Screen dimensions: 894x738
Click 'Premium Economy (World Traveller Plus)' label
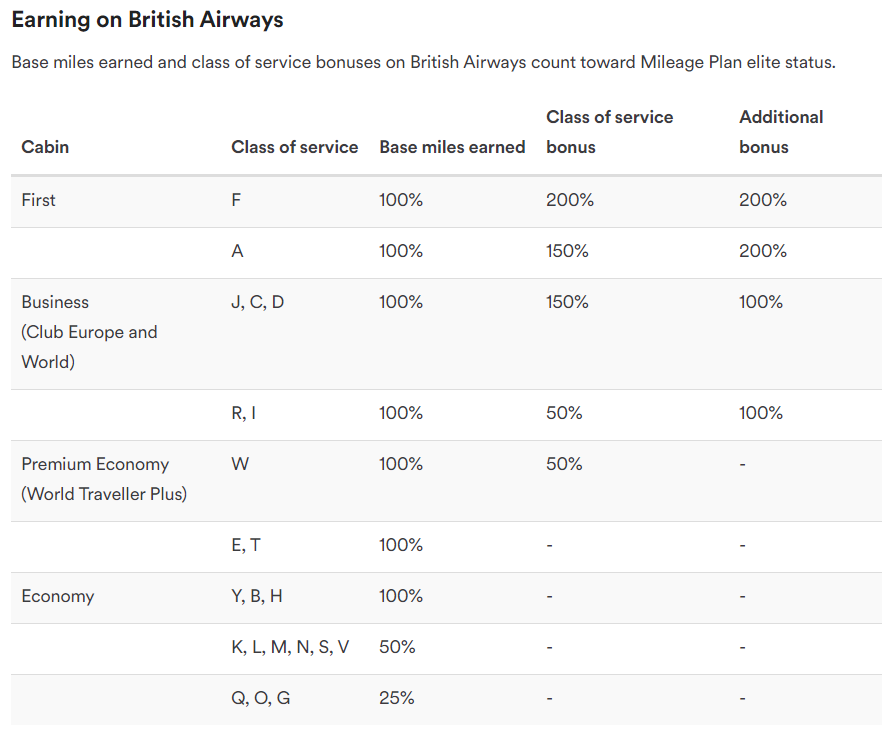(104, 479)
